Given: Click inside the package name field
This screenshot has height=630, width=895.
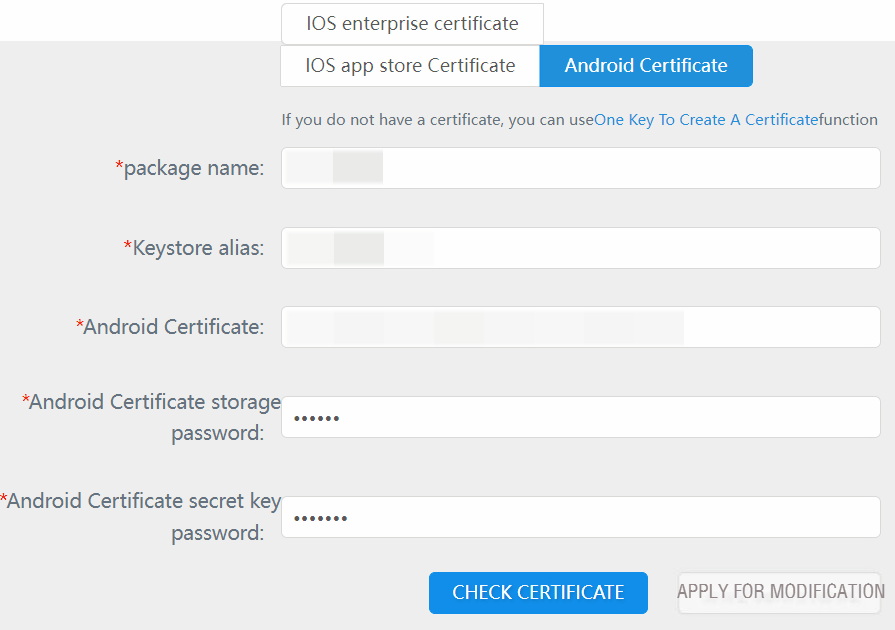Looking at the screenshot, I should point(580,167).
